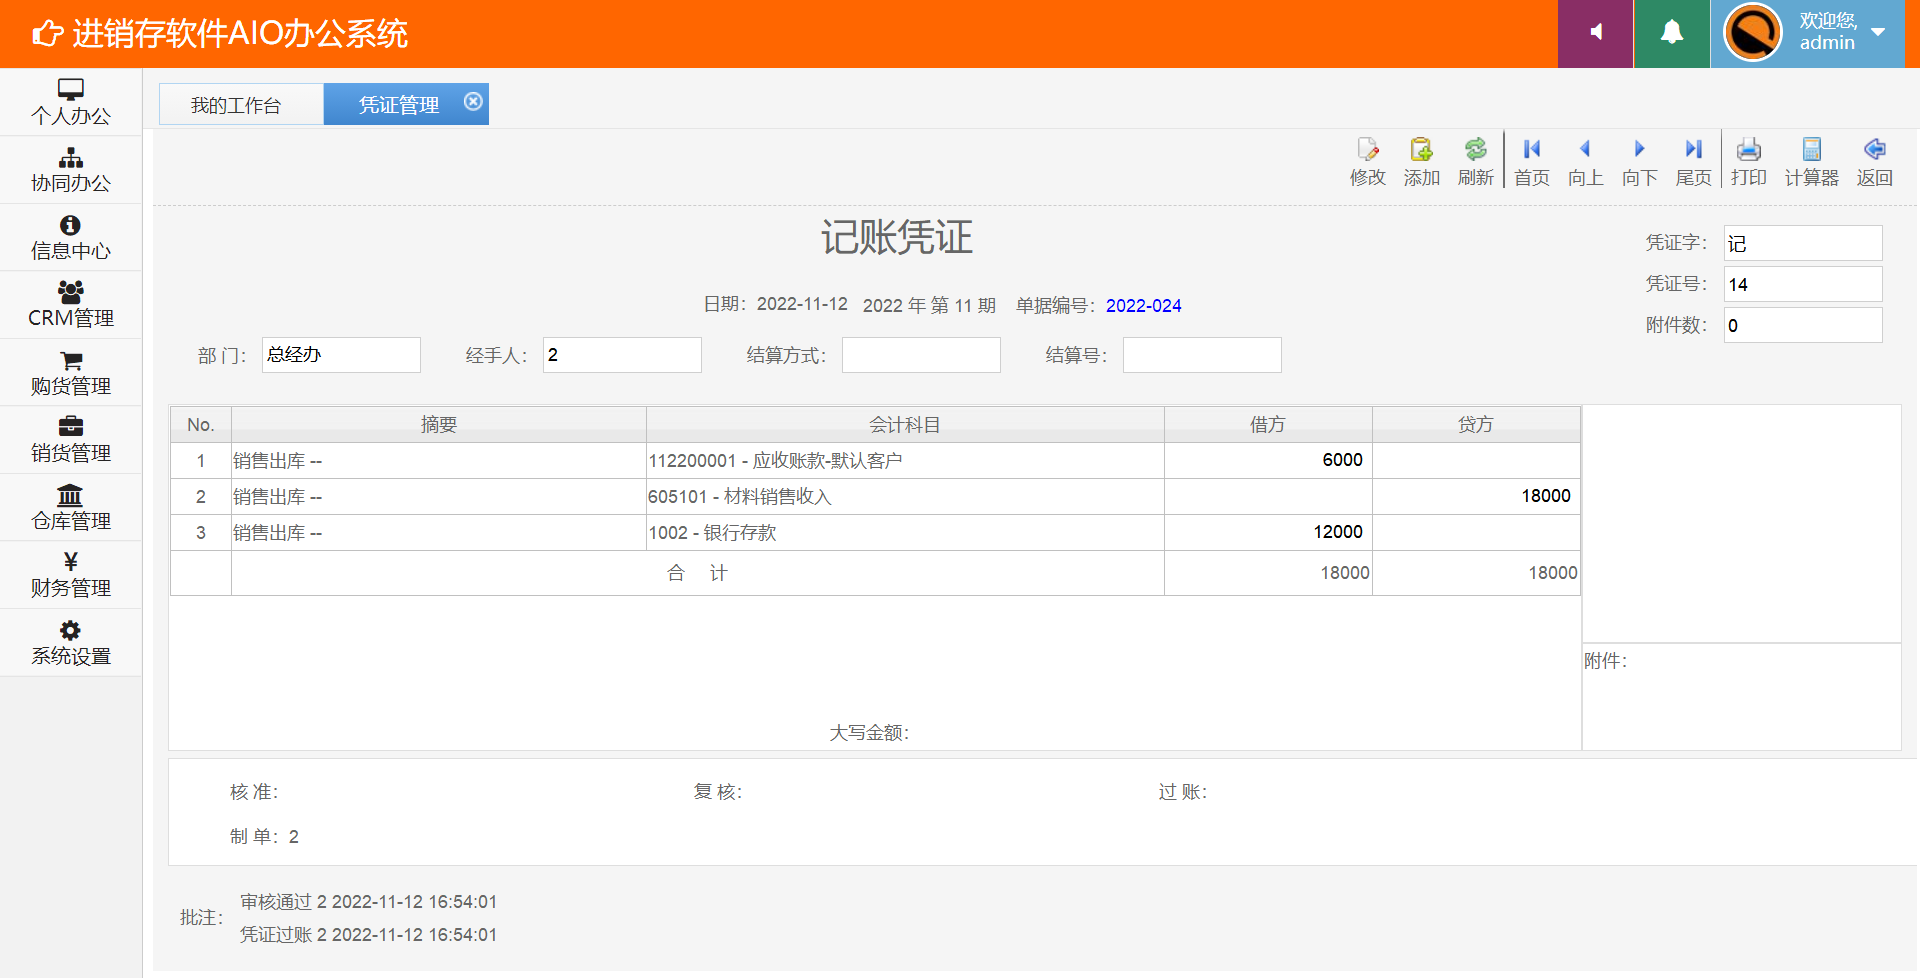Click the 结算方式 input field
The image size is (1920, 978).
[x=921, y=355]
